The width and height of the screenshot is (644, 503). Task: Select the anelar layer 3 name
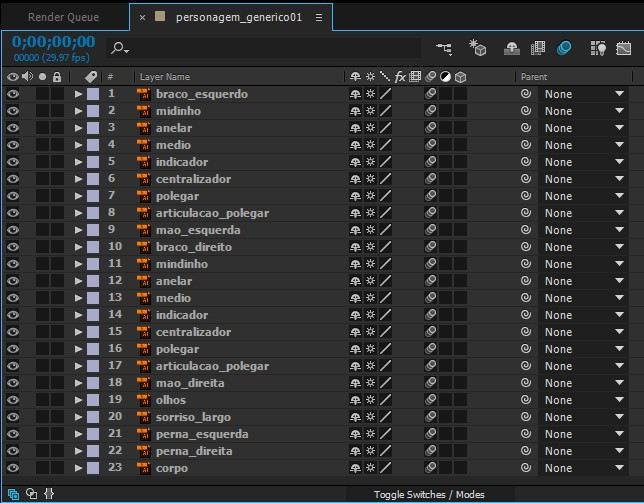(x=174, y=128)
